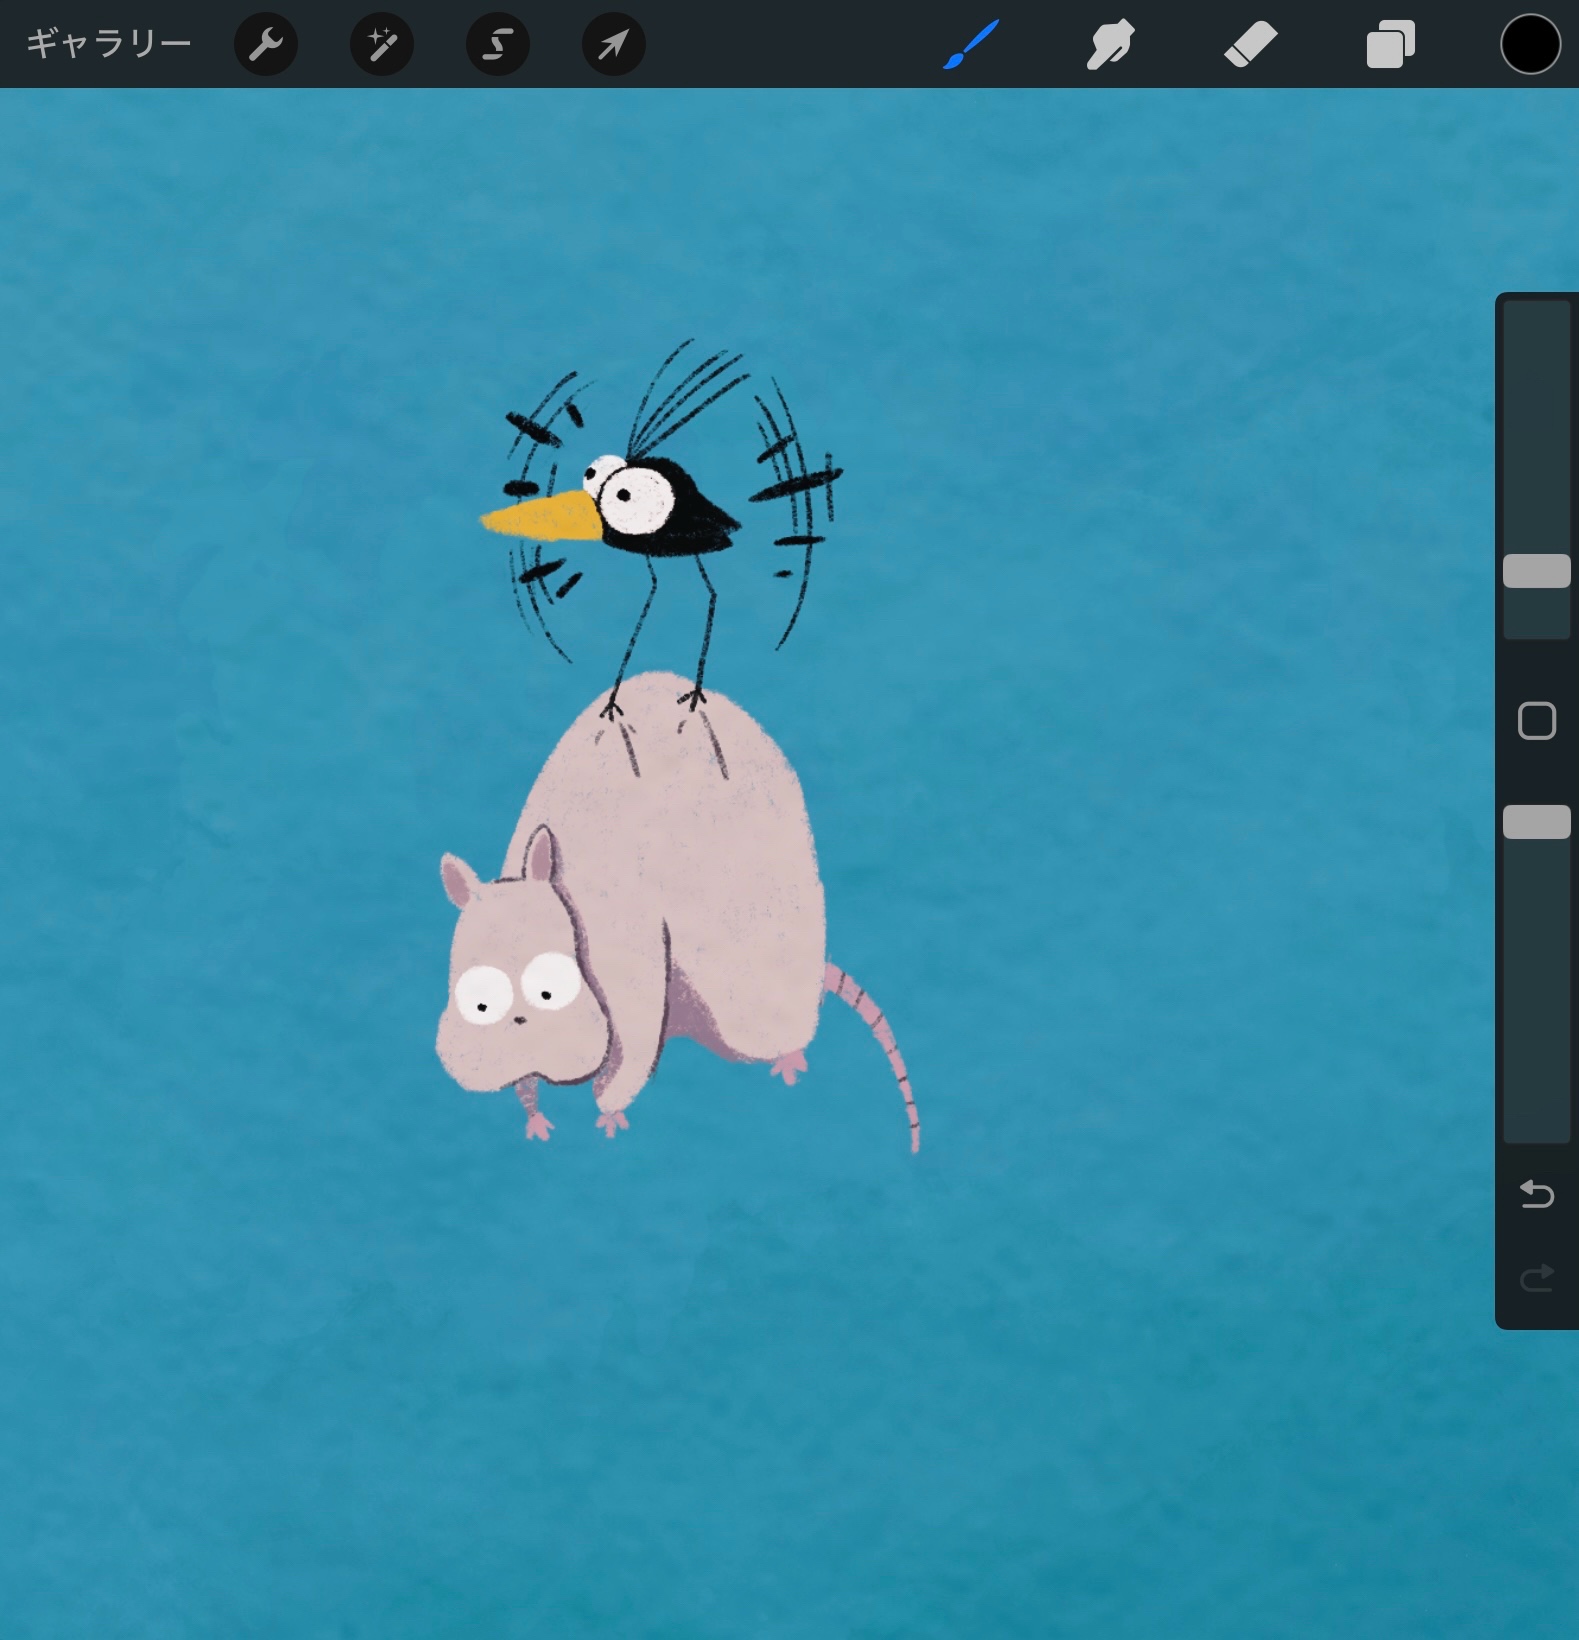
Task: Select the Brush tool
Action: [x=970, y=45]
